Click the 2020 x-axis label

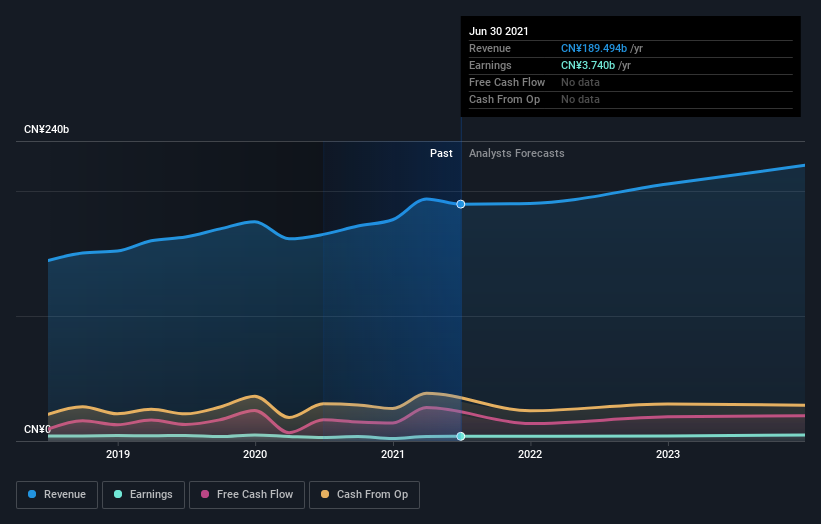(255, 454)
